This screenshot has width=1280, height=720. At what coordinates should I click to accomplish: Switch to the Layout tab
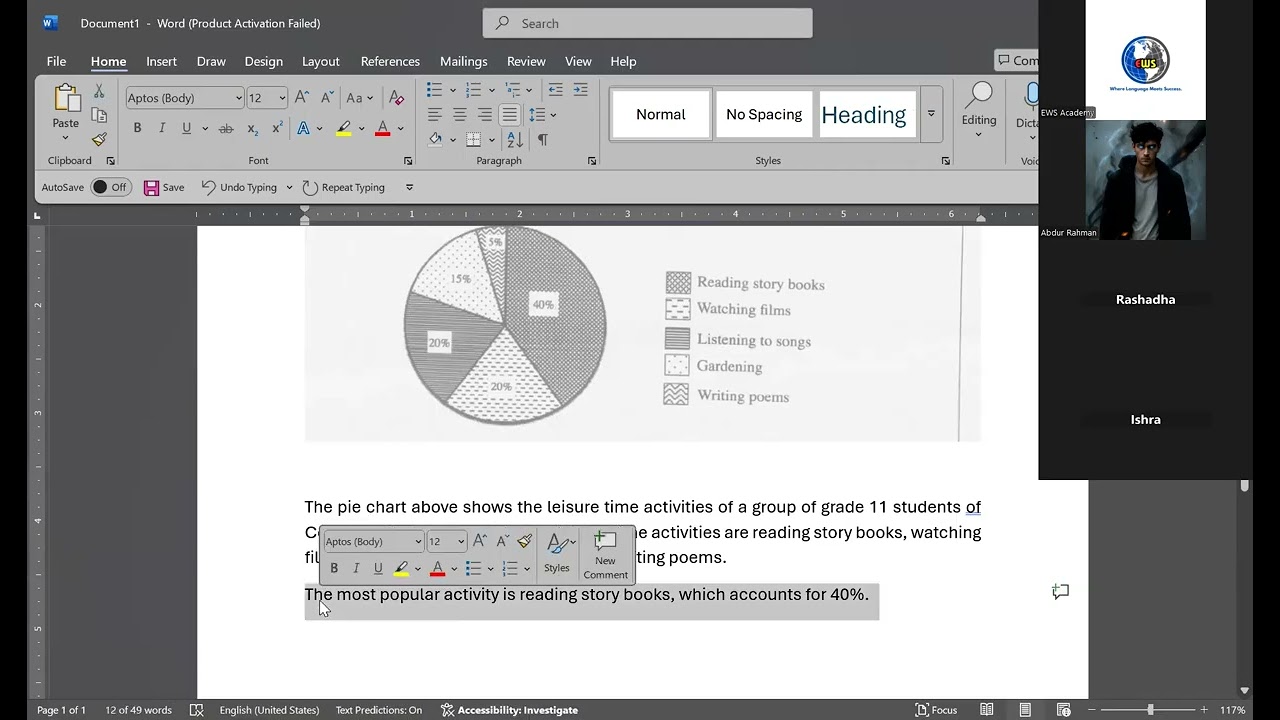pos(321,61)
